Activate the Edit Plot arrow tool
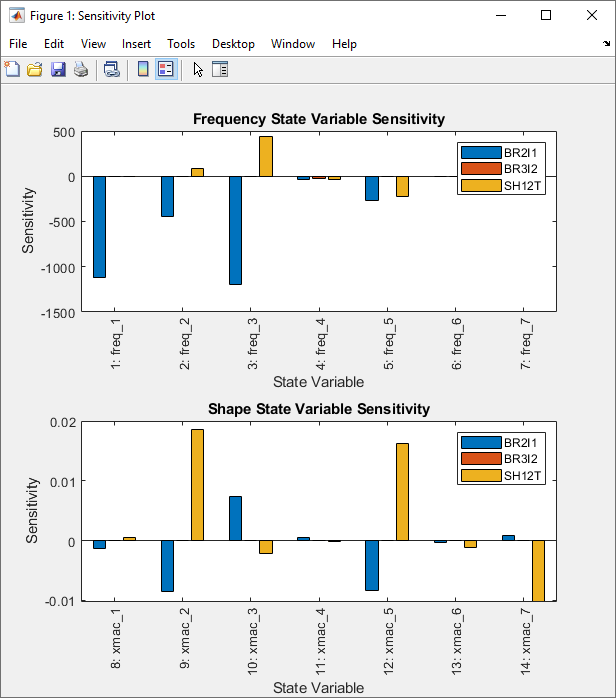 198,69
